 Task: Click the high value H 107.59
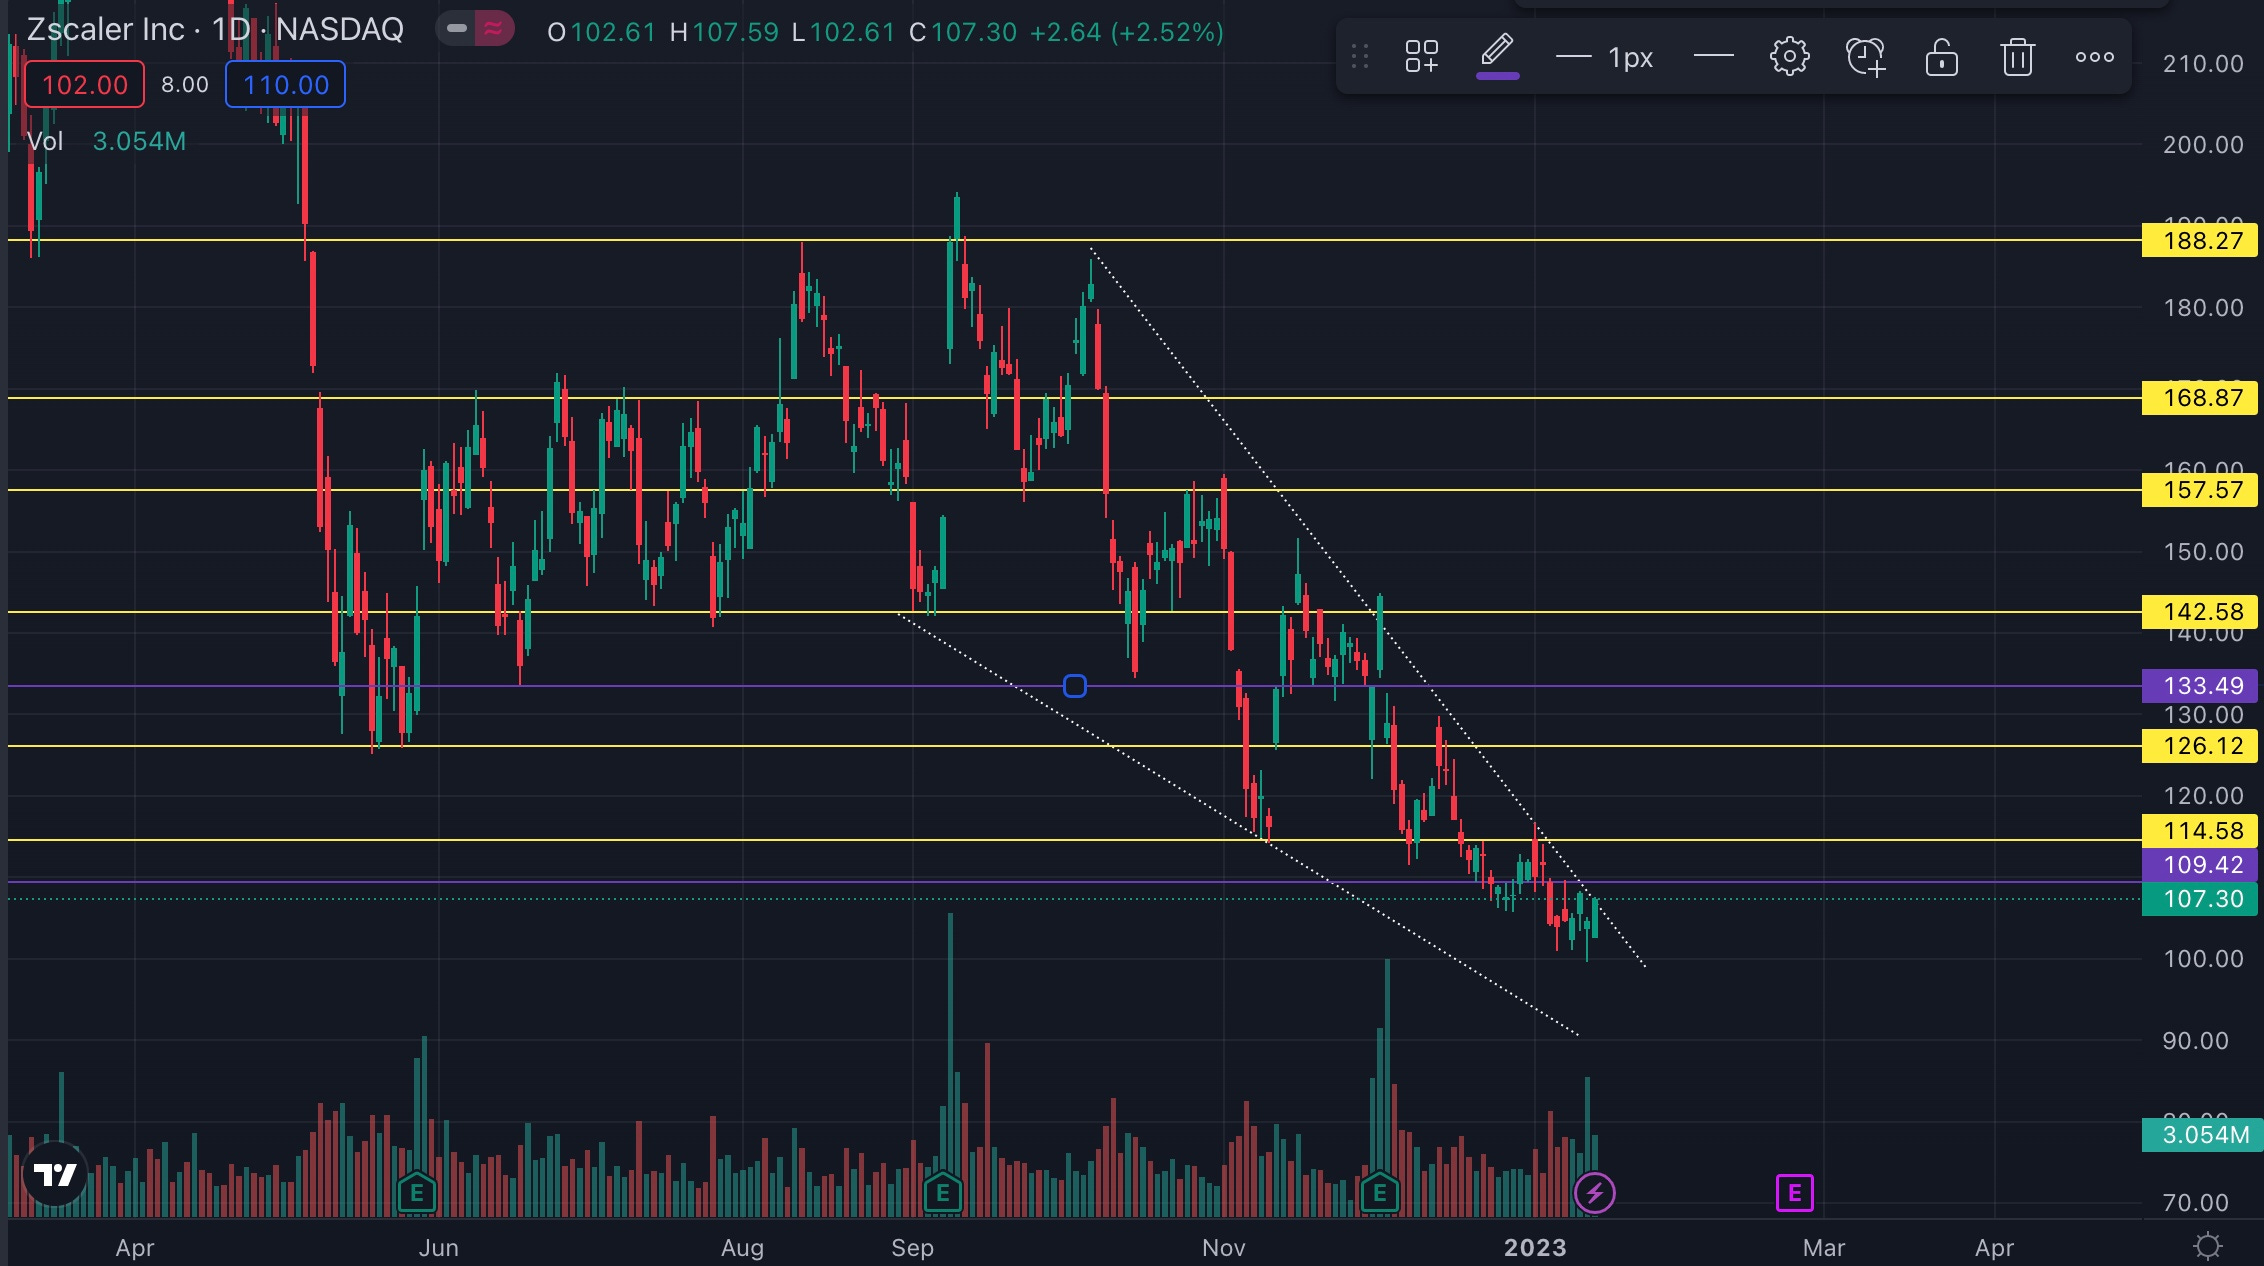(x=723, y=32)
